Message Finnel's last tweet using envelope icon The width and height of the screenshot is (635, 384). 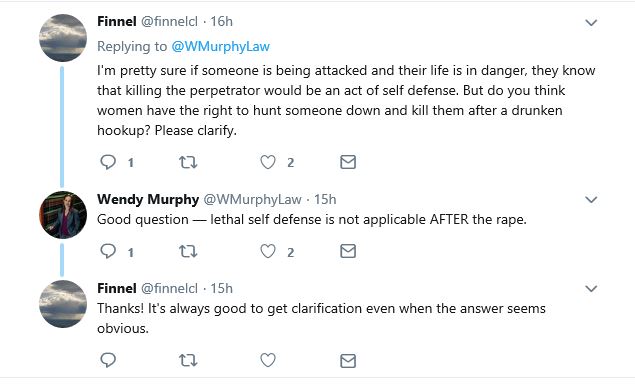[348, 361]
